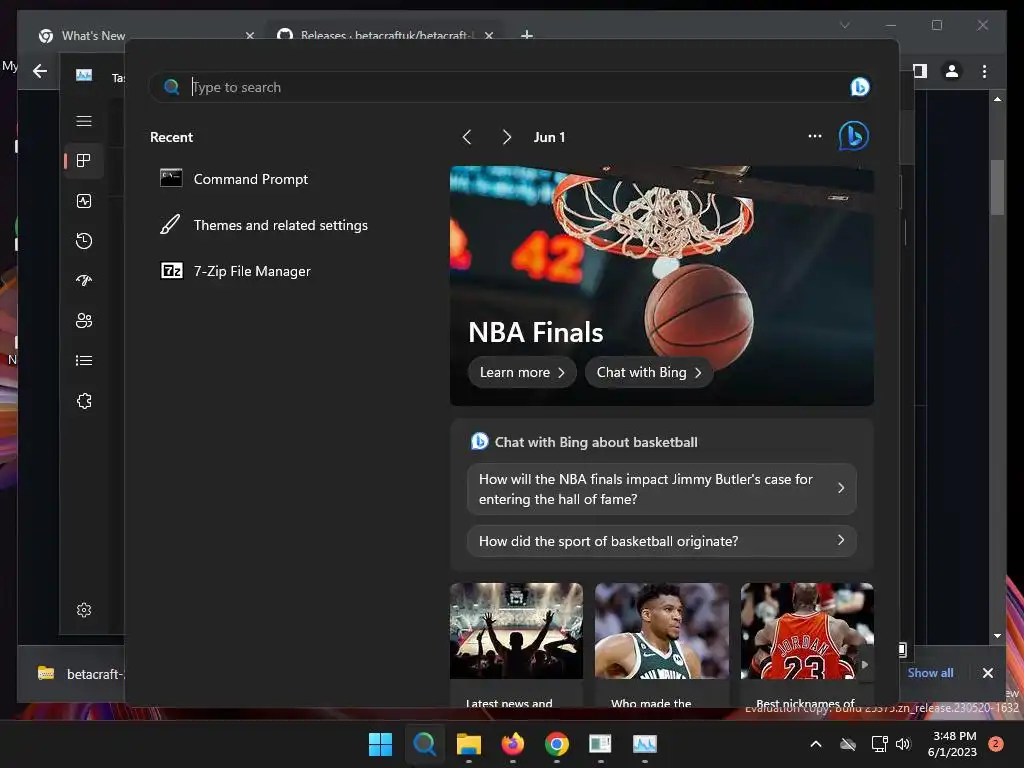1024x768 pixels.
Task: Click the Chrome page vertical scrollbar
Action: tap(997, 187)
